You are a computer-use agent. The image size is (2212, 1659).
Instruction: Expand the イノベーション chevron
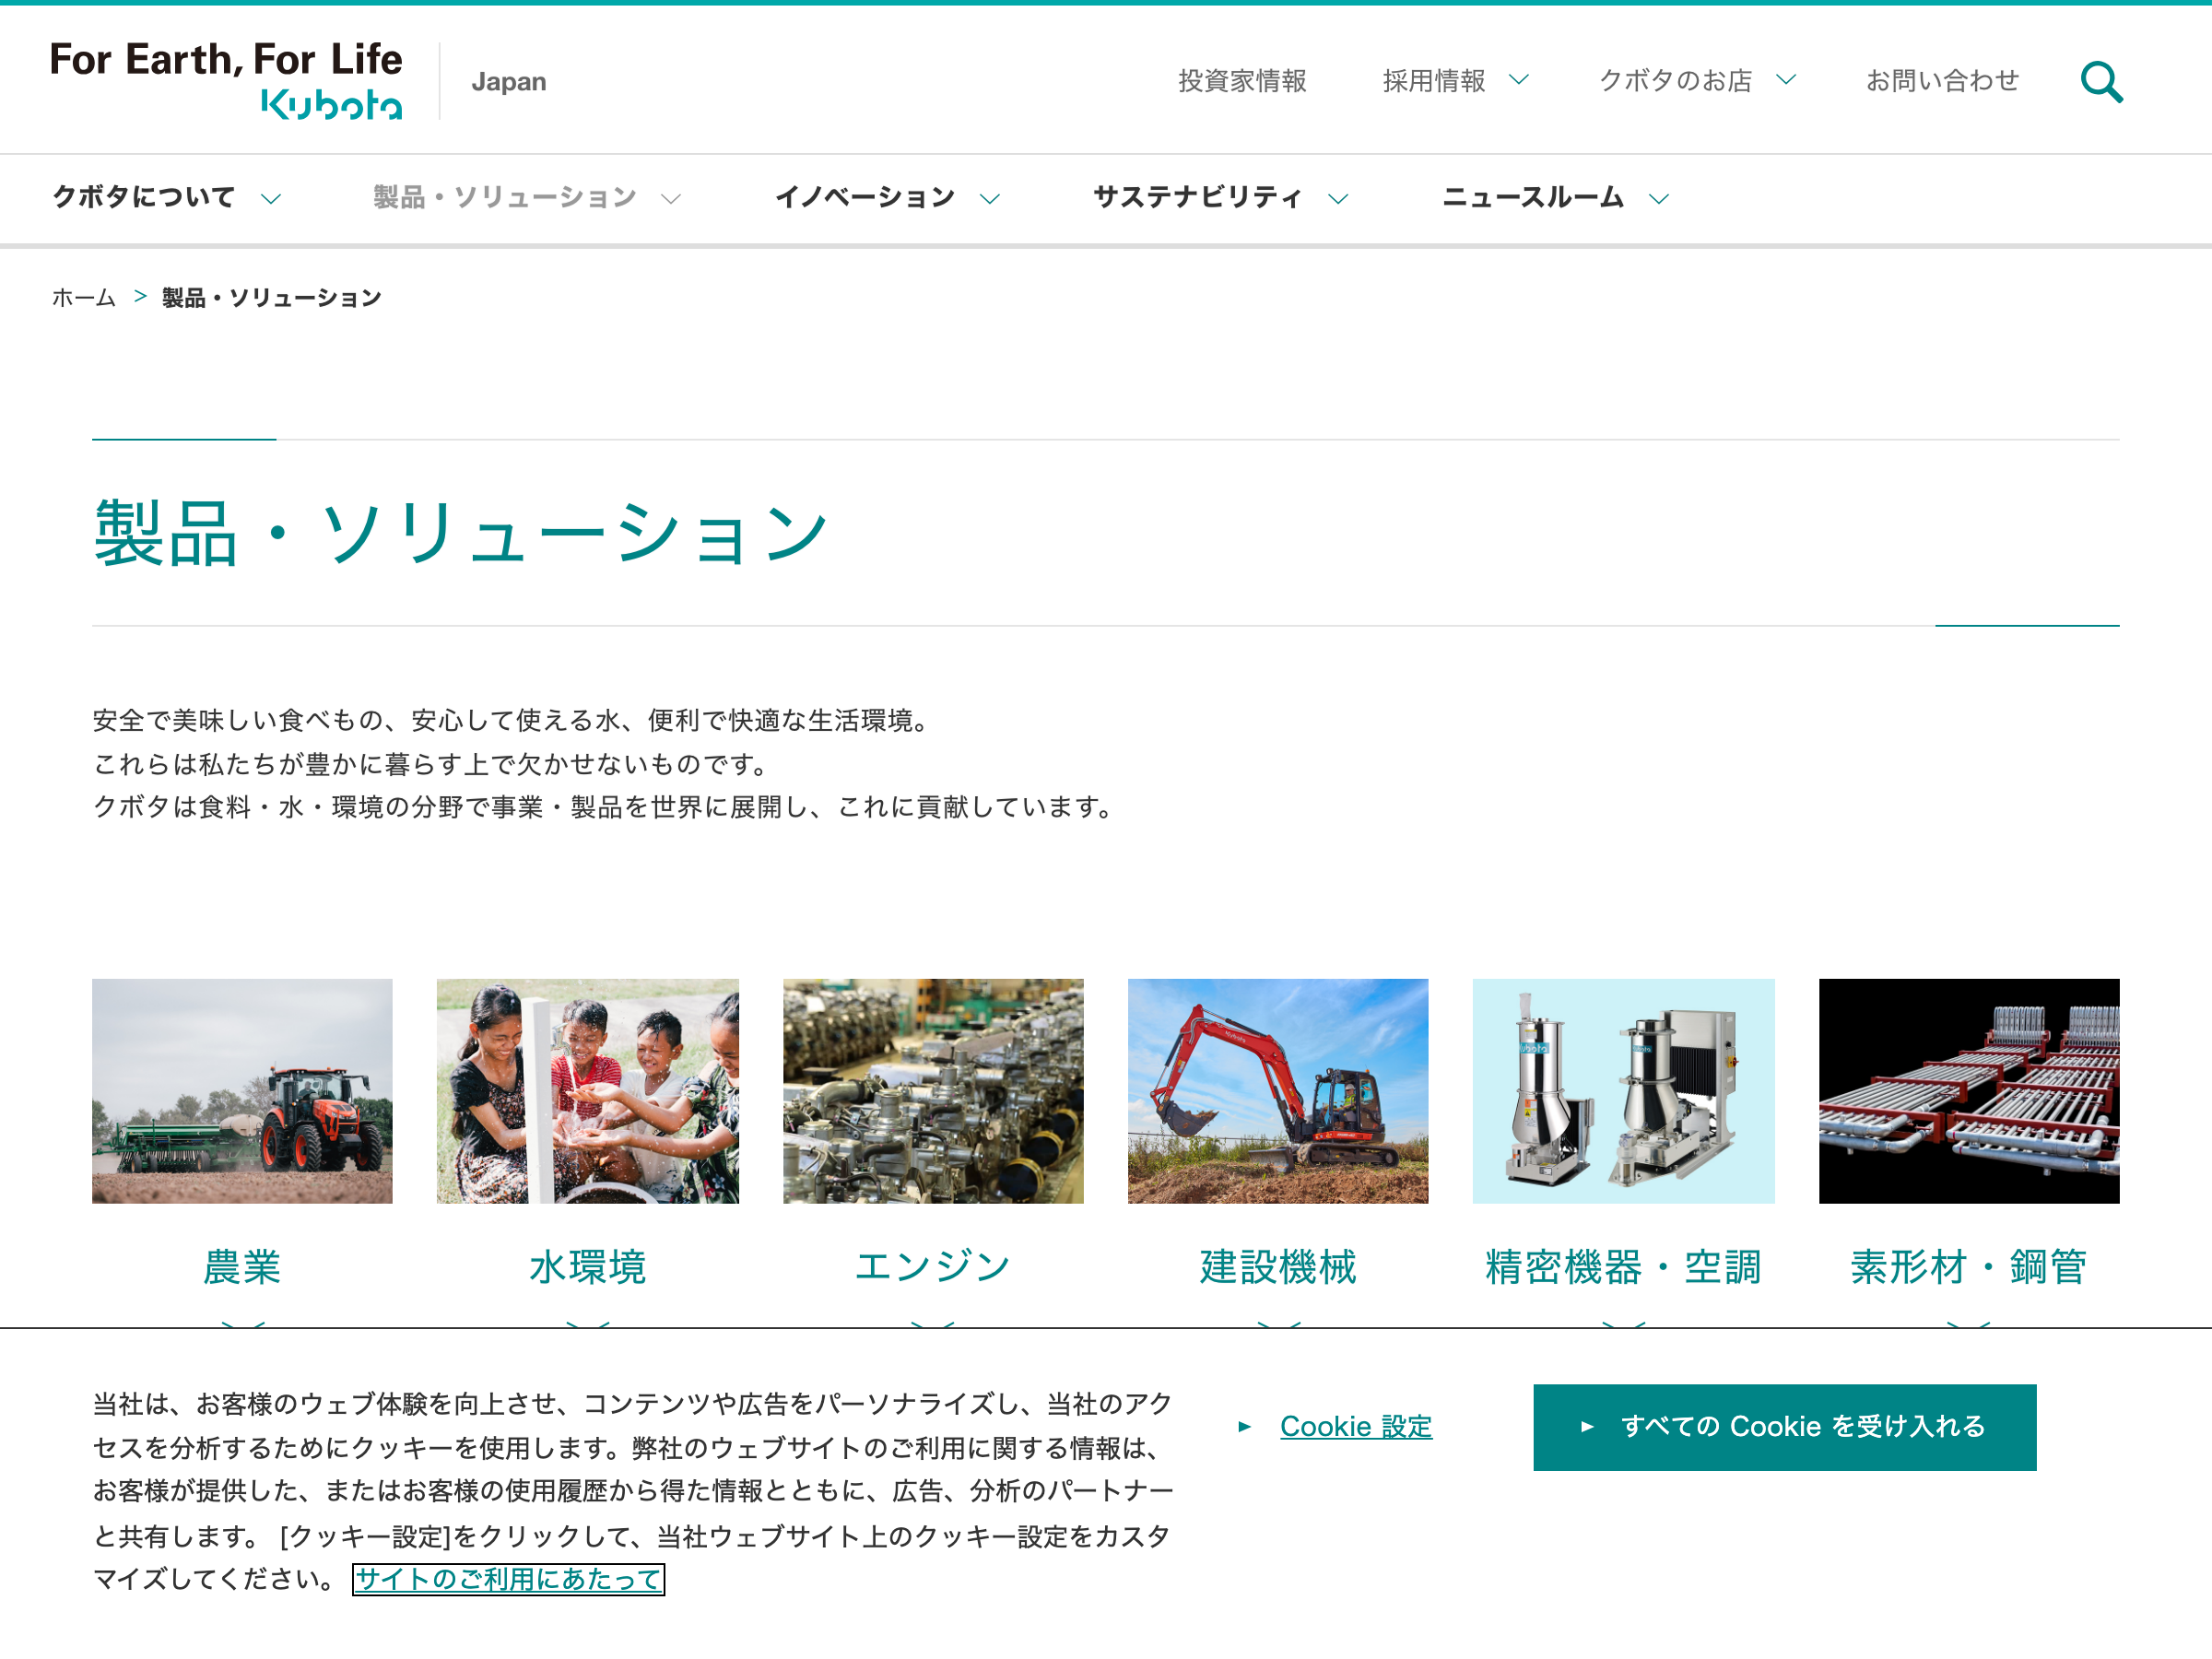pyautogui.click(x=989, y=199)
